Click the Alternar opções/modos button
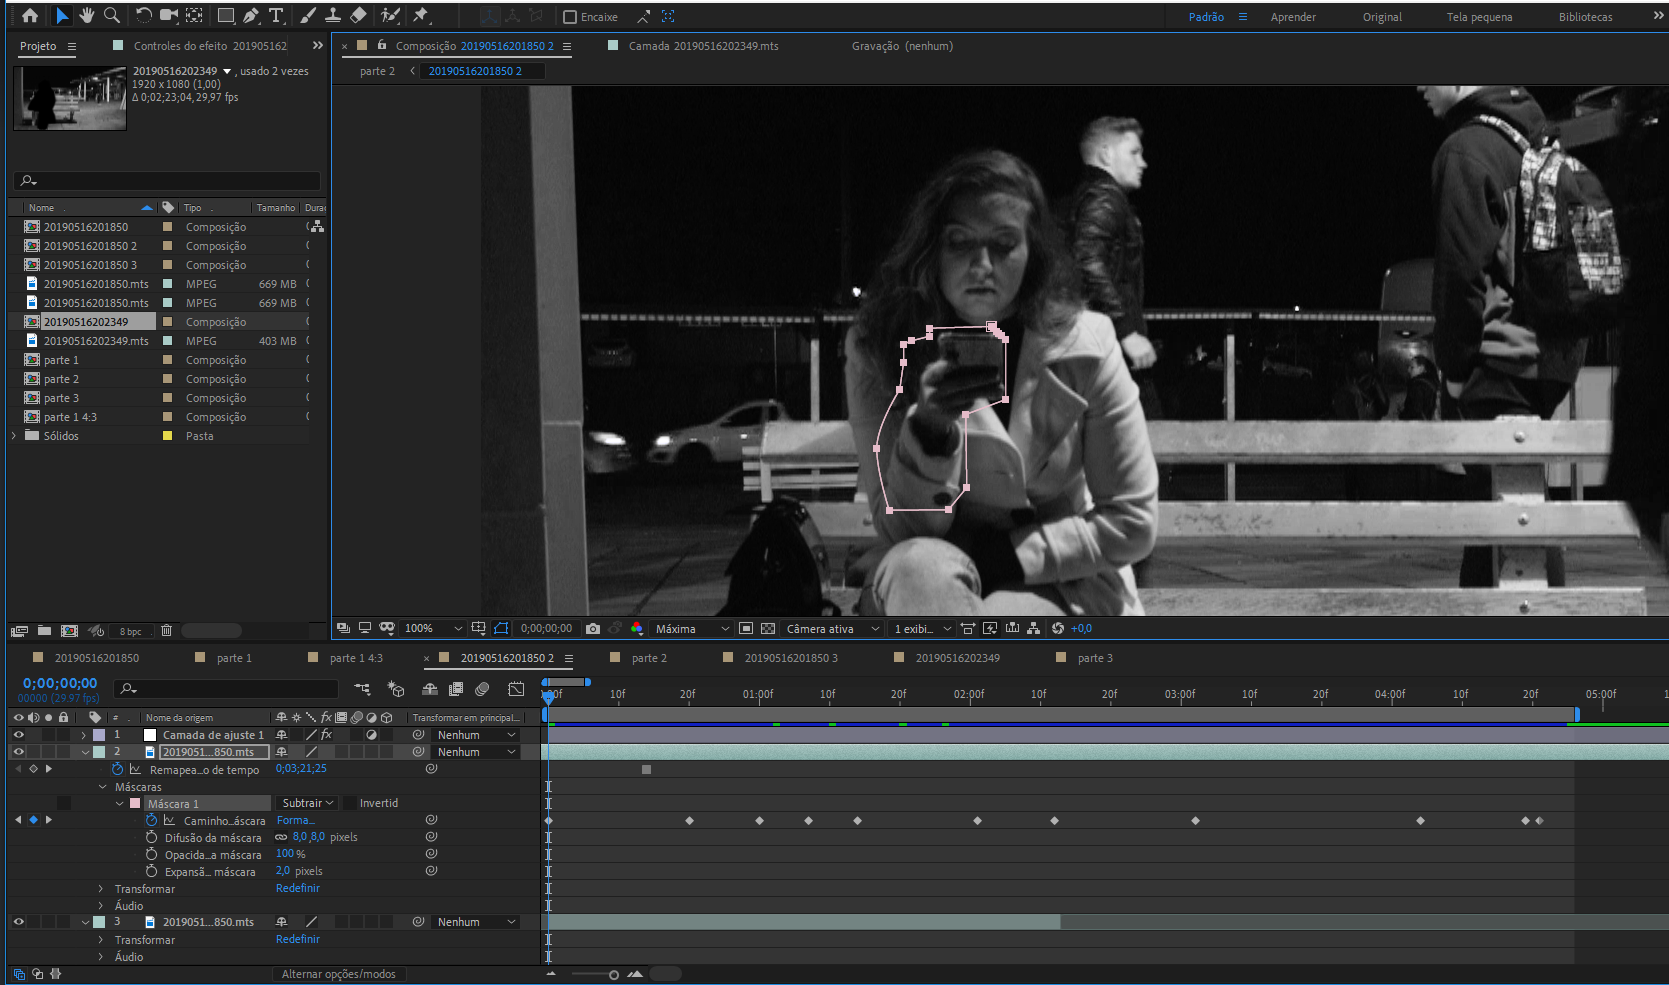This screenshot has height=985, width=1669. [x=339, y=974]
